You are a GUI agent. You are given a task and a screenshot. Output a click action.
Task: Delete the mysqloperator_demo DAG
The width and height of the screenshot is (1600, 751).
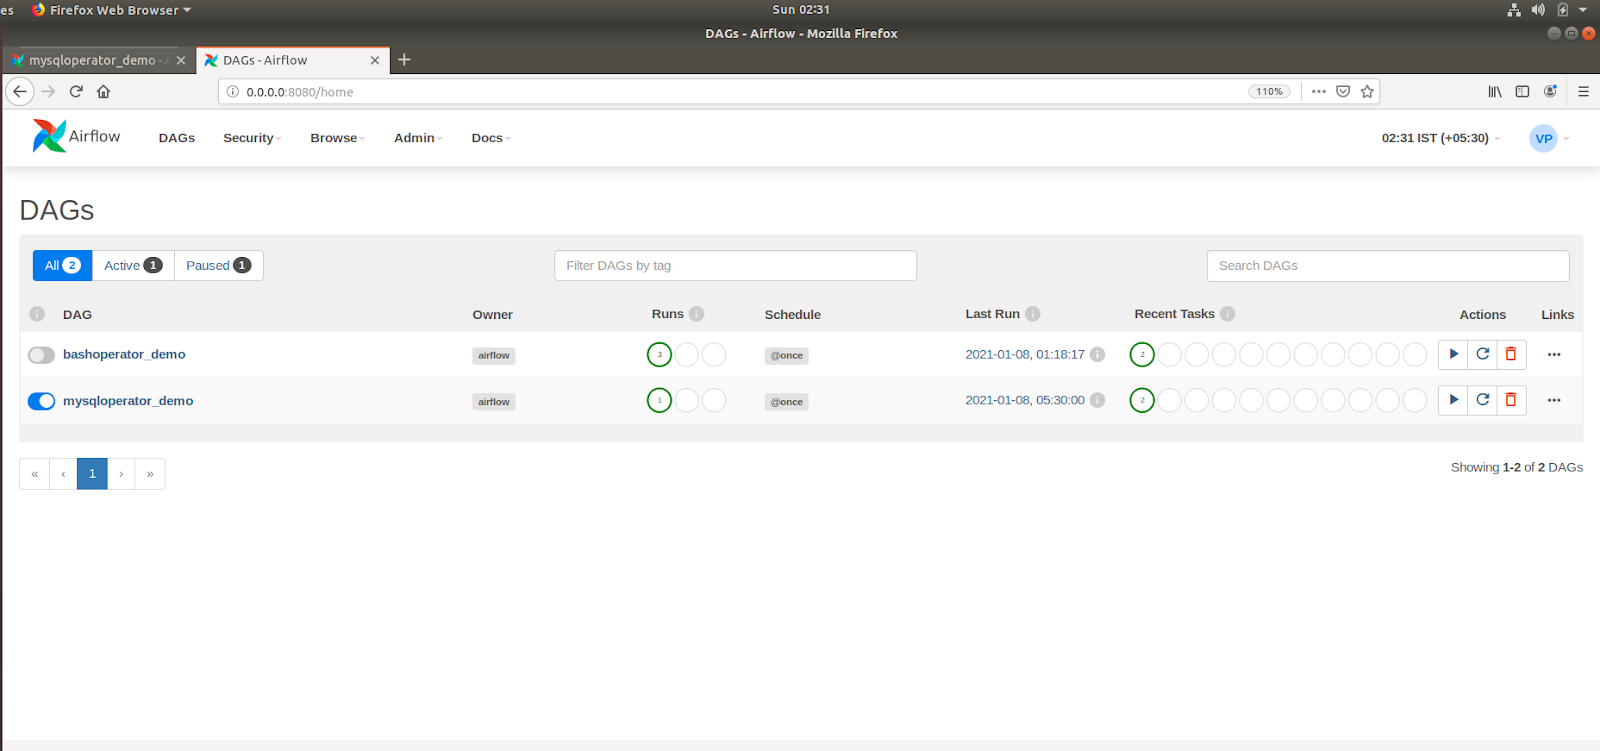[x=1511, y=400]
